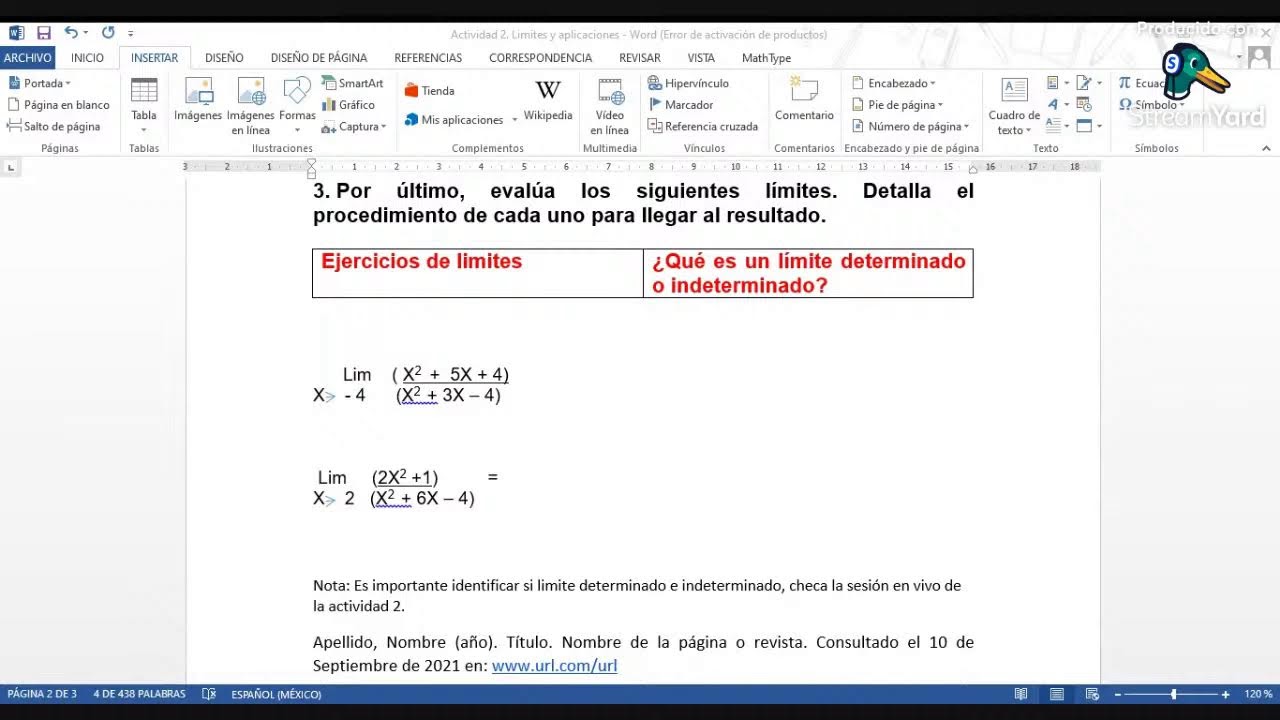1280x720 pixels.
Task: Click the Word application icon in title bar
Action: tap(16, 33)
